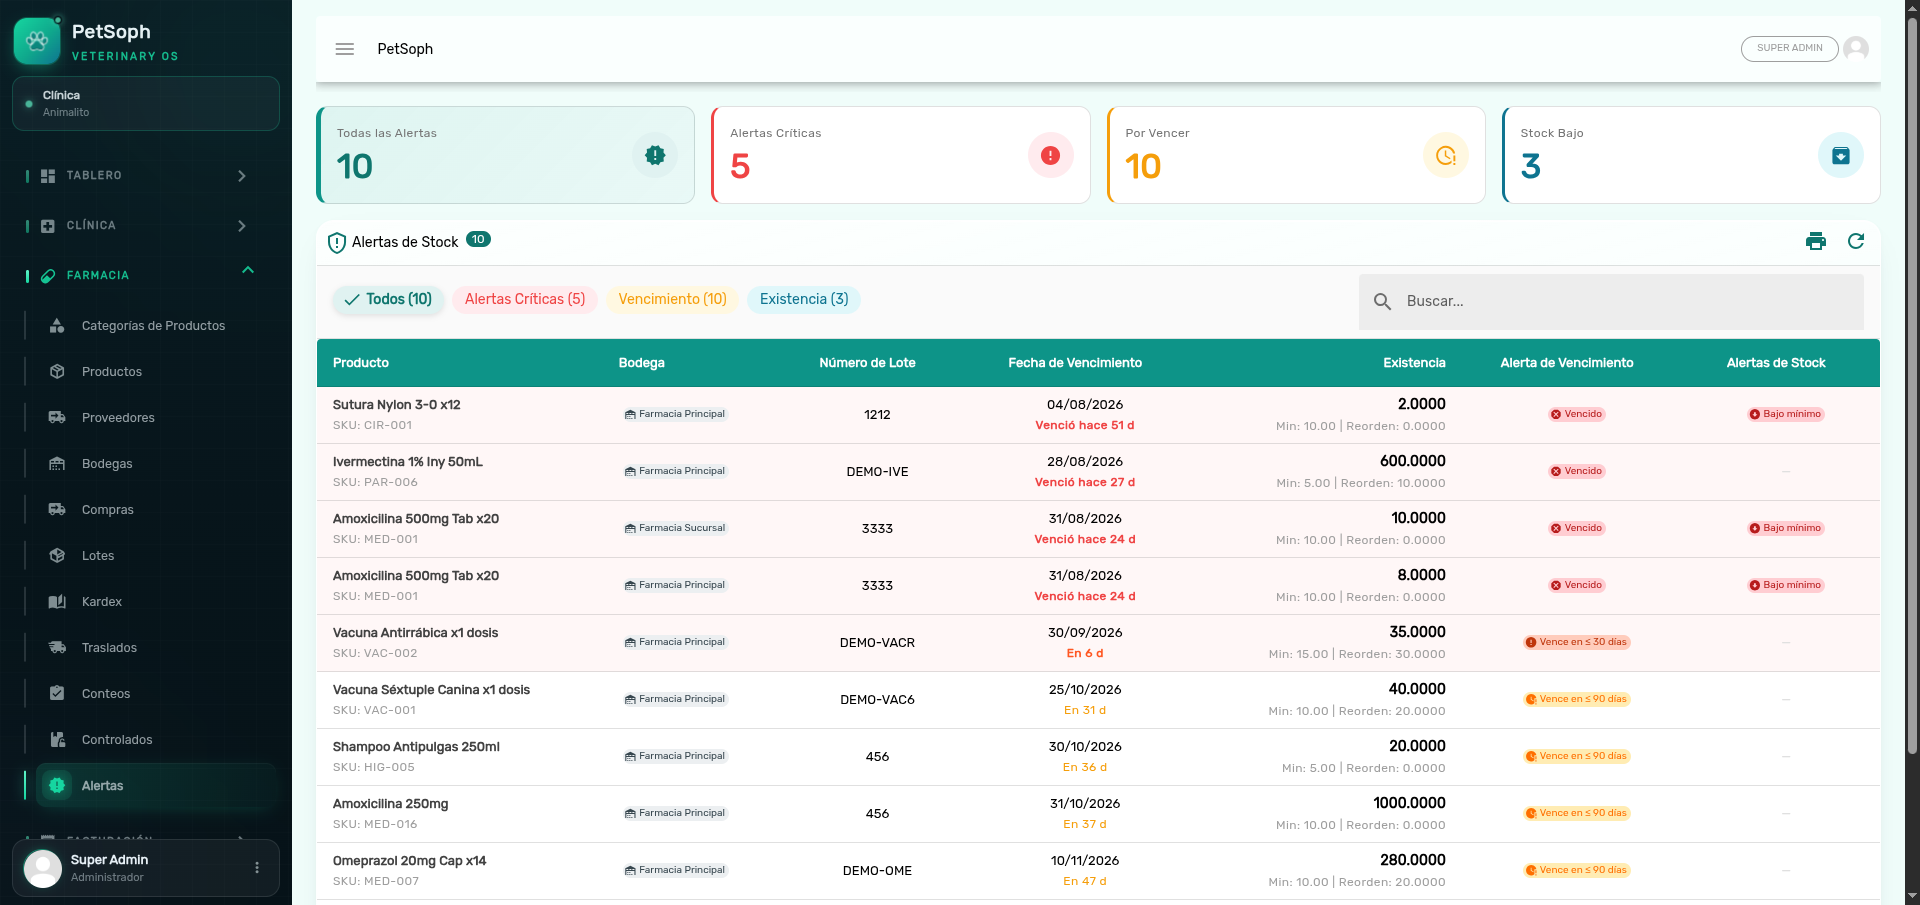Click the Compras sidebar icon

[x=57, y=510]
